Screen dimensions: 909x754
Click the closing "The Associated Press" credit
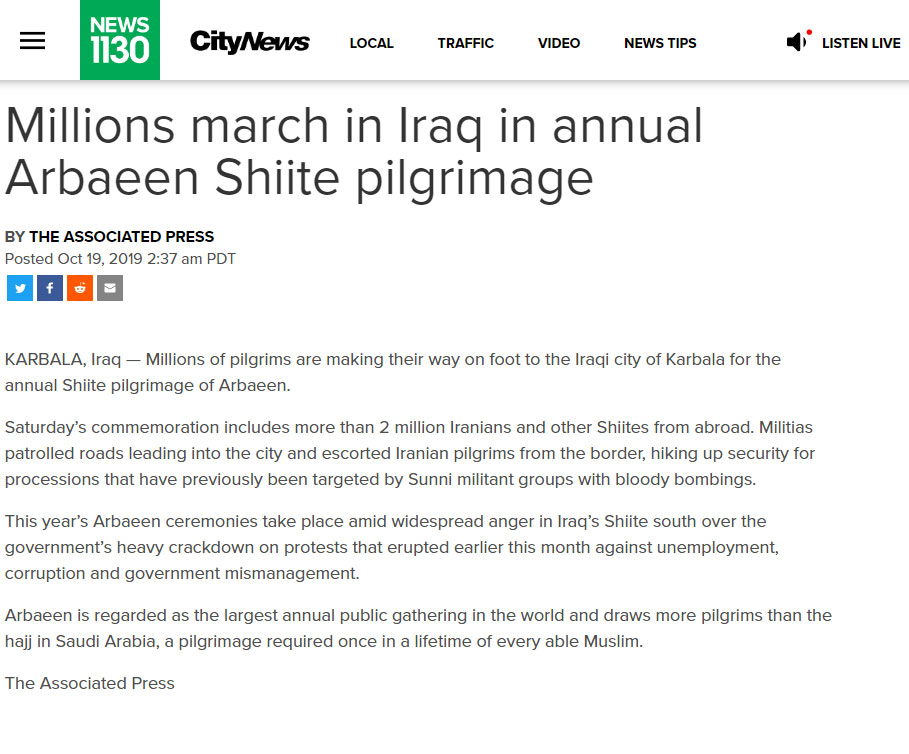tap(90, 683)
